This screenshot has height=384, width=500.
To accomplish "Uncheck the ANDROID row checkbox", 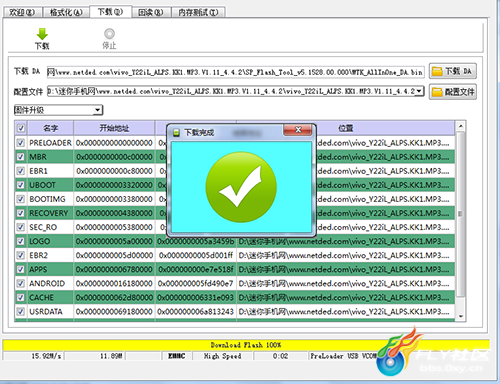I will 21,283.
